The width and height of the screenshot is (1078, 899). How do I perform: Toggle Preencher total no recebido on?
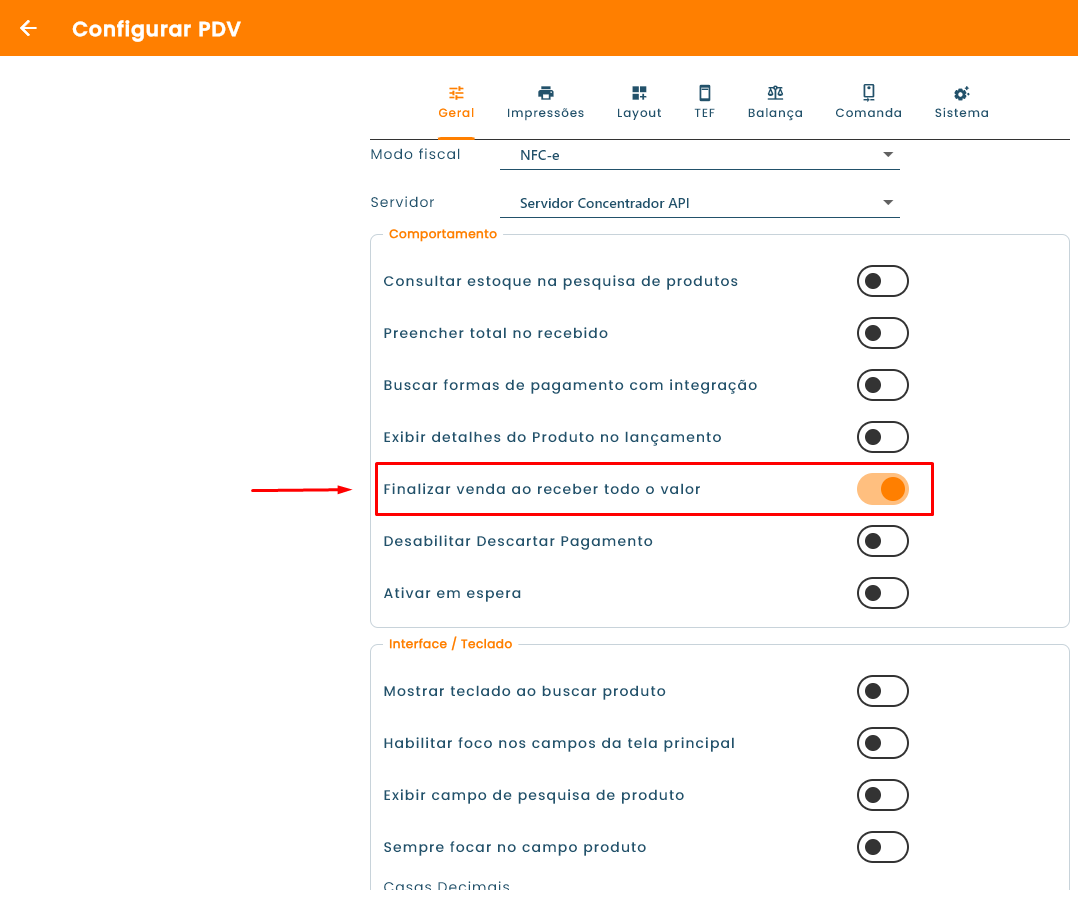[x=883, y=333]
